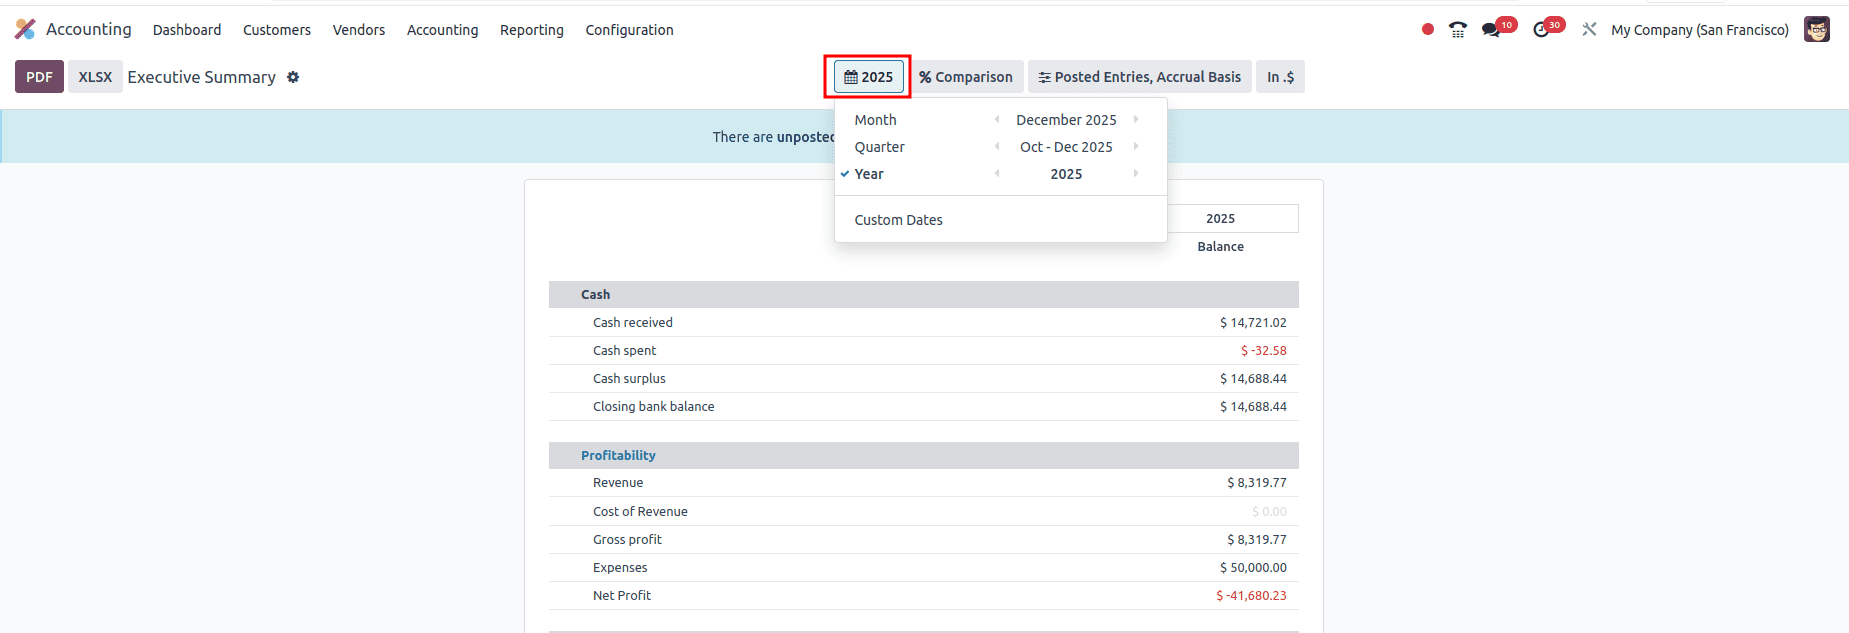
Task: Switch company via My Company (San Francisco)
Action: [x=1699, y=30]
